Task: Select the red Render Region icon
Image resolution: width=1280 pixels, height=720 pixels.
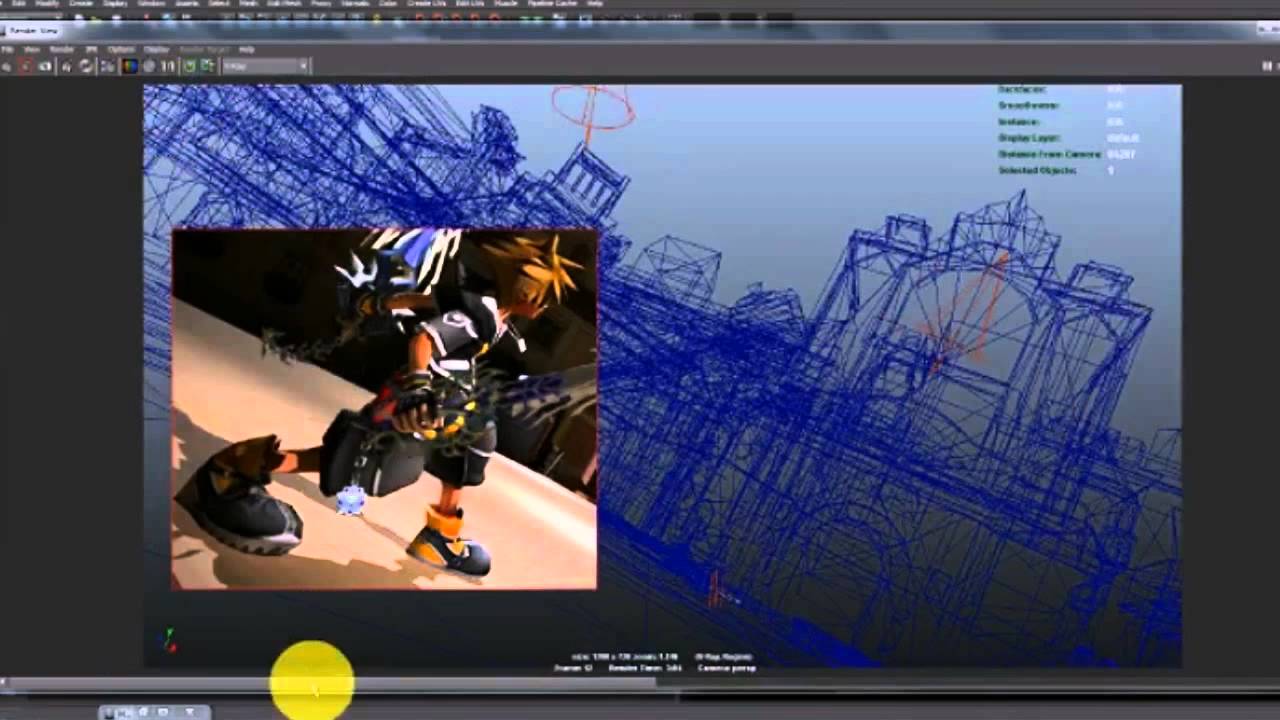Action: click(x=26, y=66)
